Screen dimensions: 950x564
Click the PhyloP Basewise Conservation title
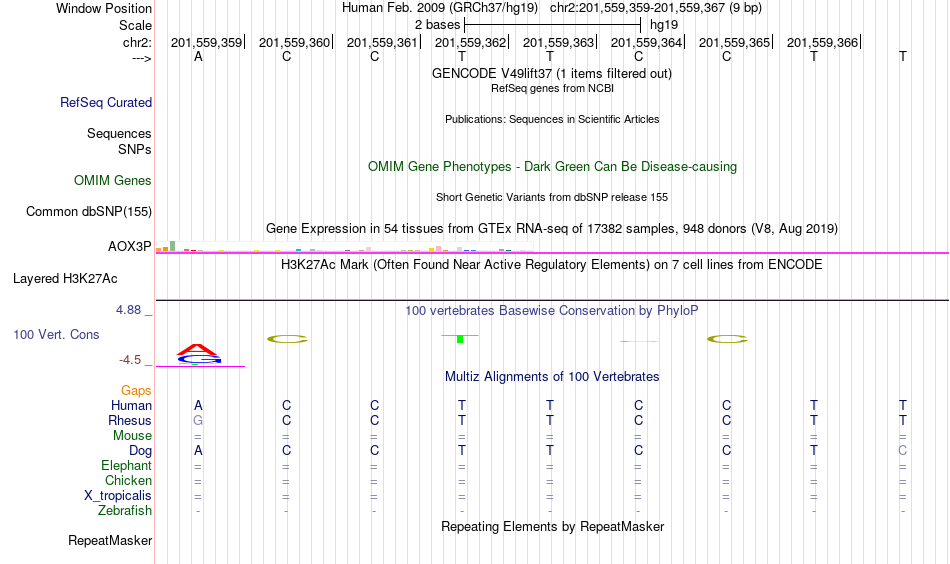tap(551, 311)
